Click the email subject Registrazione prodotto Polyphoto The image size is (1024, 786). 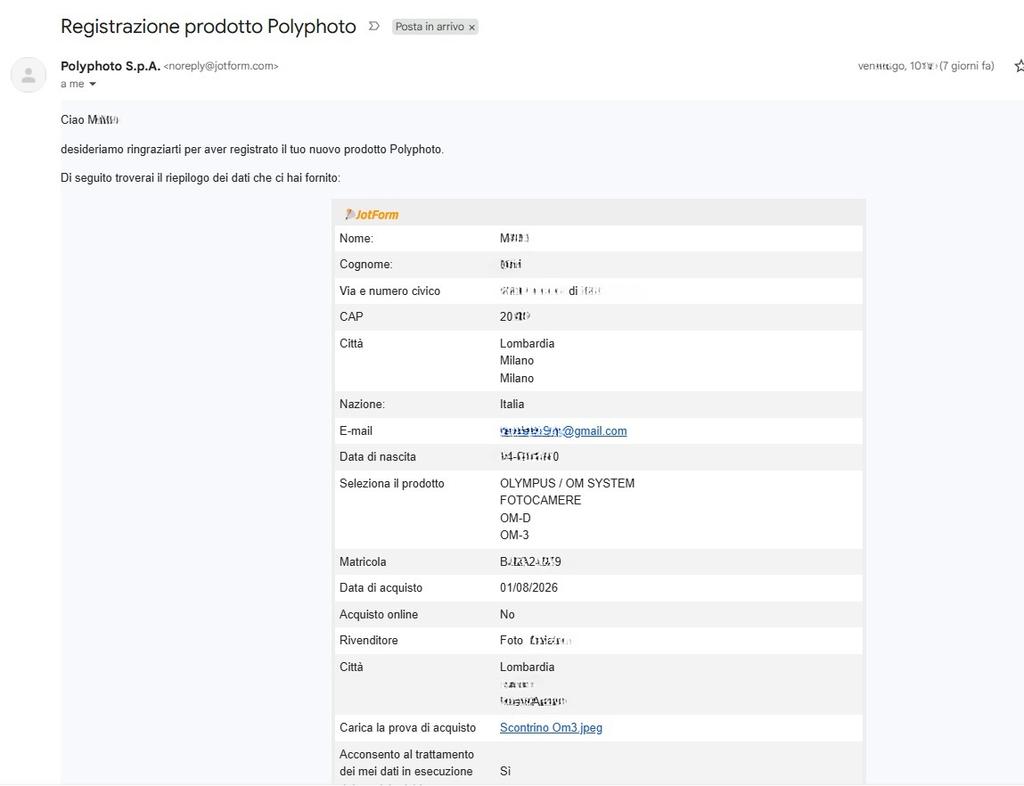[208, 27]
